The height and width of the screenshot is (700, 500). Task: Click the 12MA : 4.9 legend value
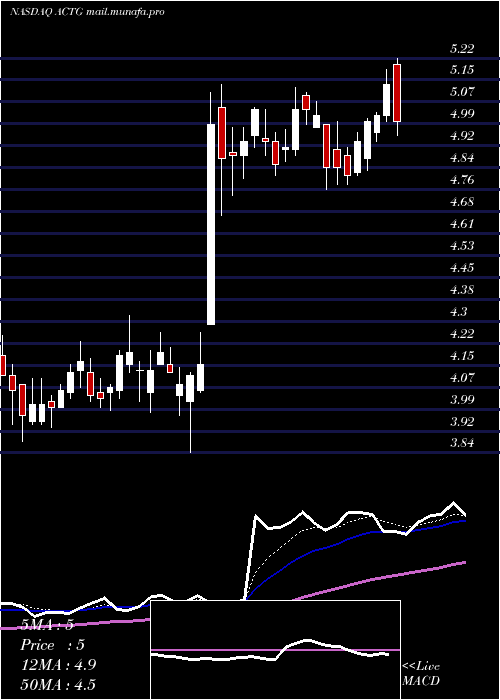pyautogui.click(x=58, y=665)
